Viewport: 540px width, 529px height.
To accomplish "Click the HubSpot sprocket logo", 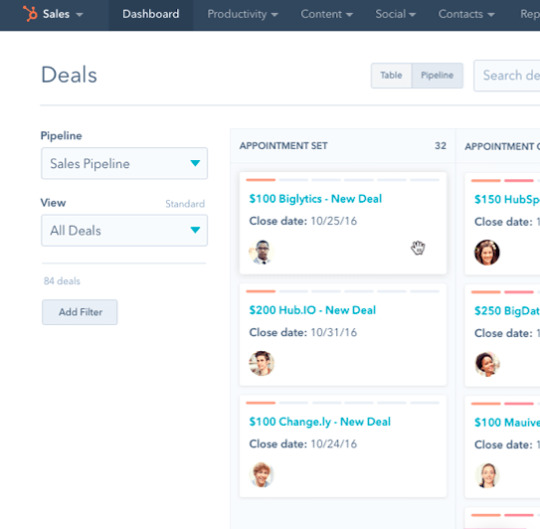I will pos(30,14).
